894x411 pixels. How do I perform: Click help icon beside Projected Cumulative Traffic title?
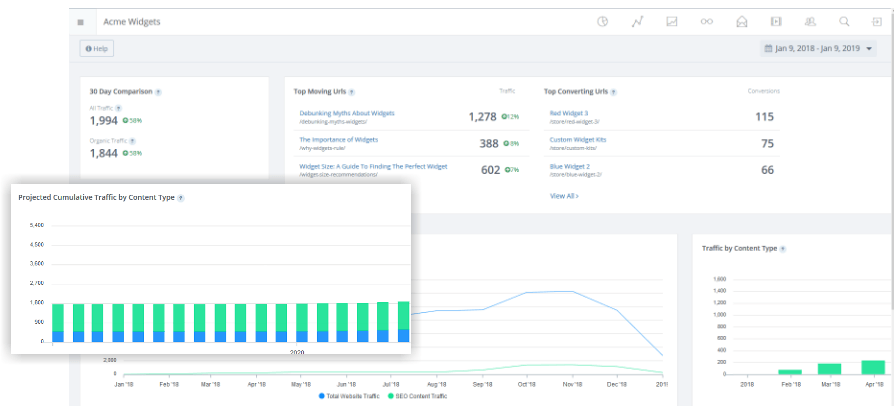pos(180,198)
